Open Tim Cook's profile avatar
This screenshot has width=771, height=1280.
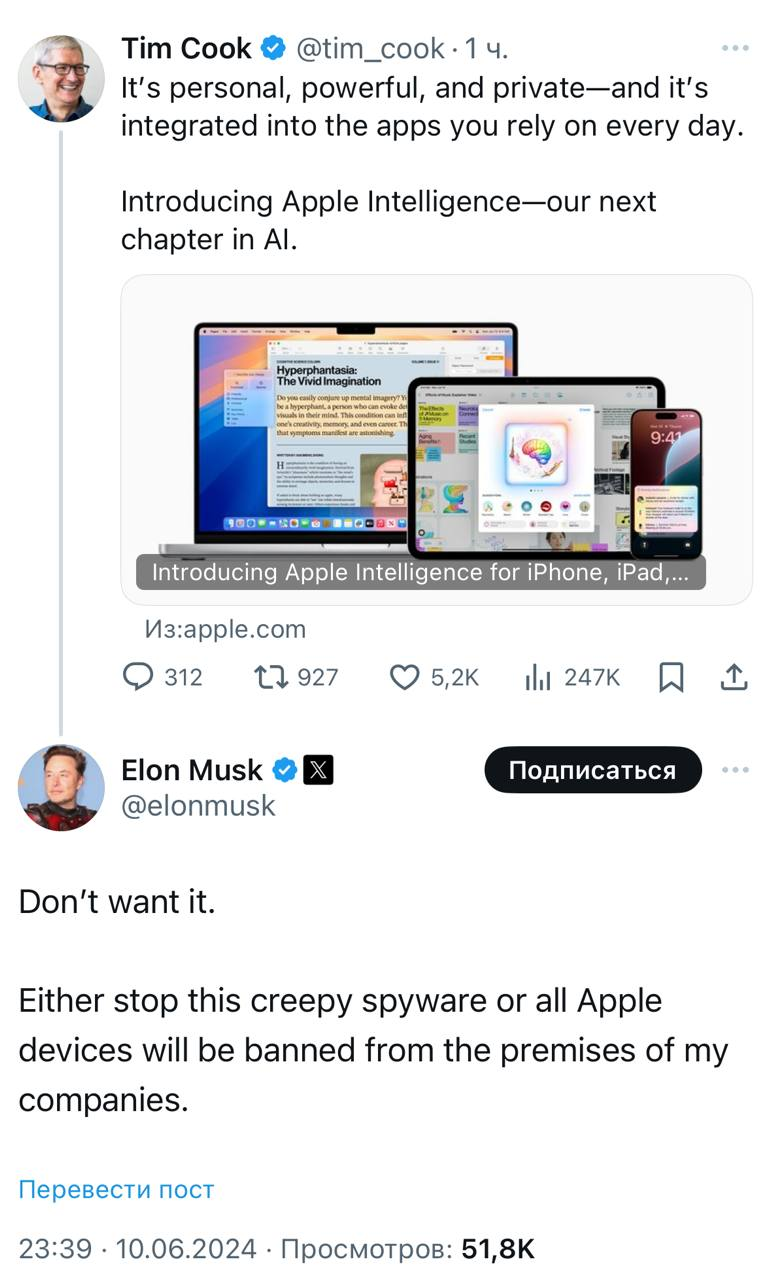60,78
